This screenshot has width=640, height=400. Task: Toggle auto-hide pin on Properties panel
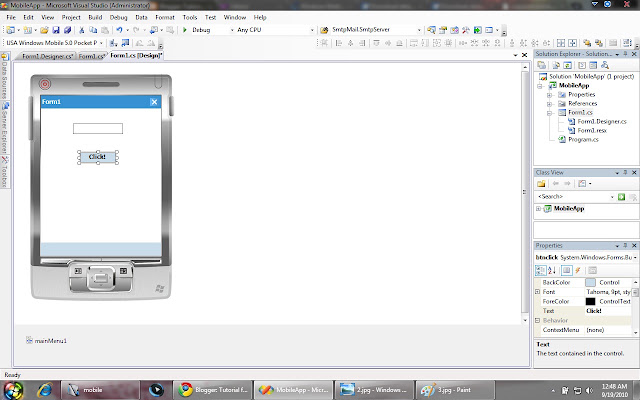tap(625, 245)
